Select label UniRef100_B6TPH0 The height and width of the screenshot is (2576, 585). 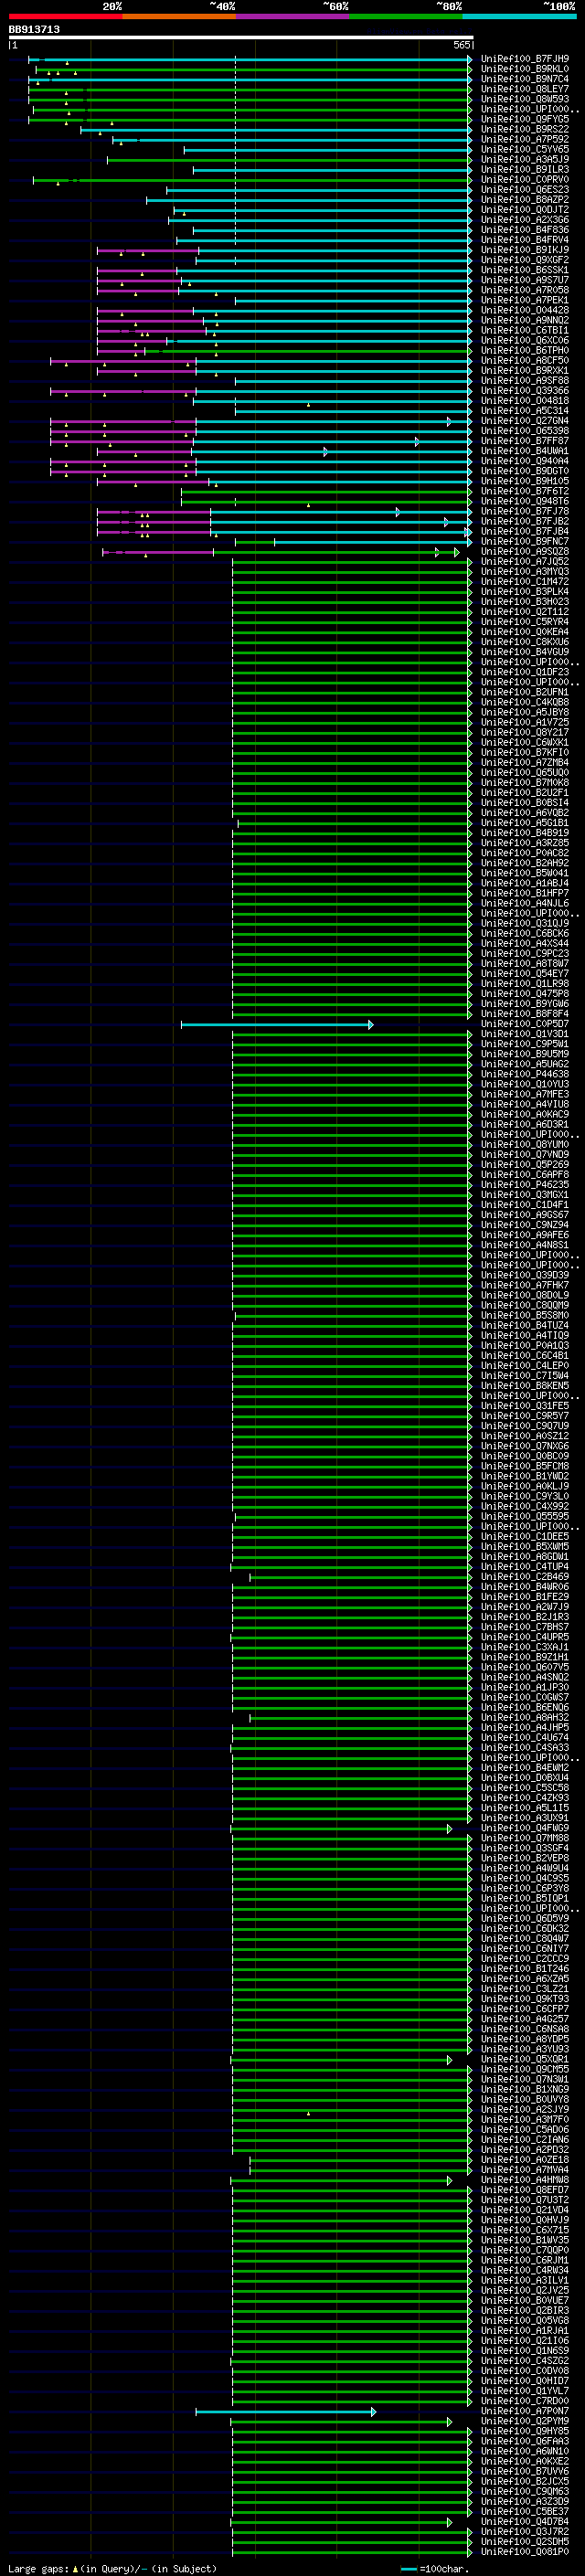(x=525, y=350)
